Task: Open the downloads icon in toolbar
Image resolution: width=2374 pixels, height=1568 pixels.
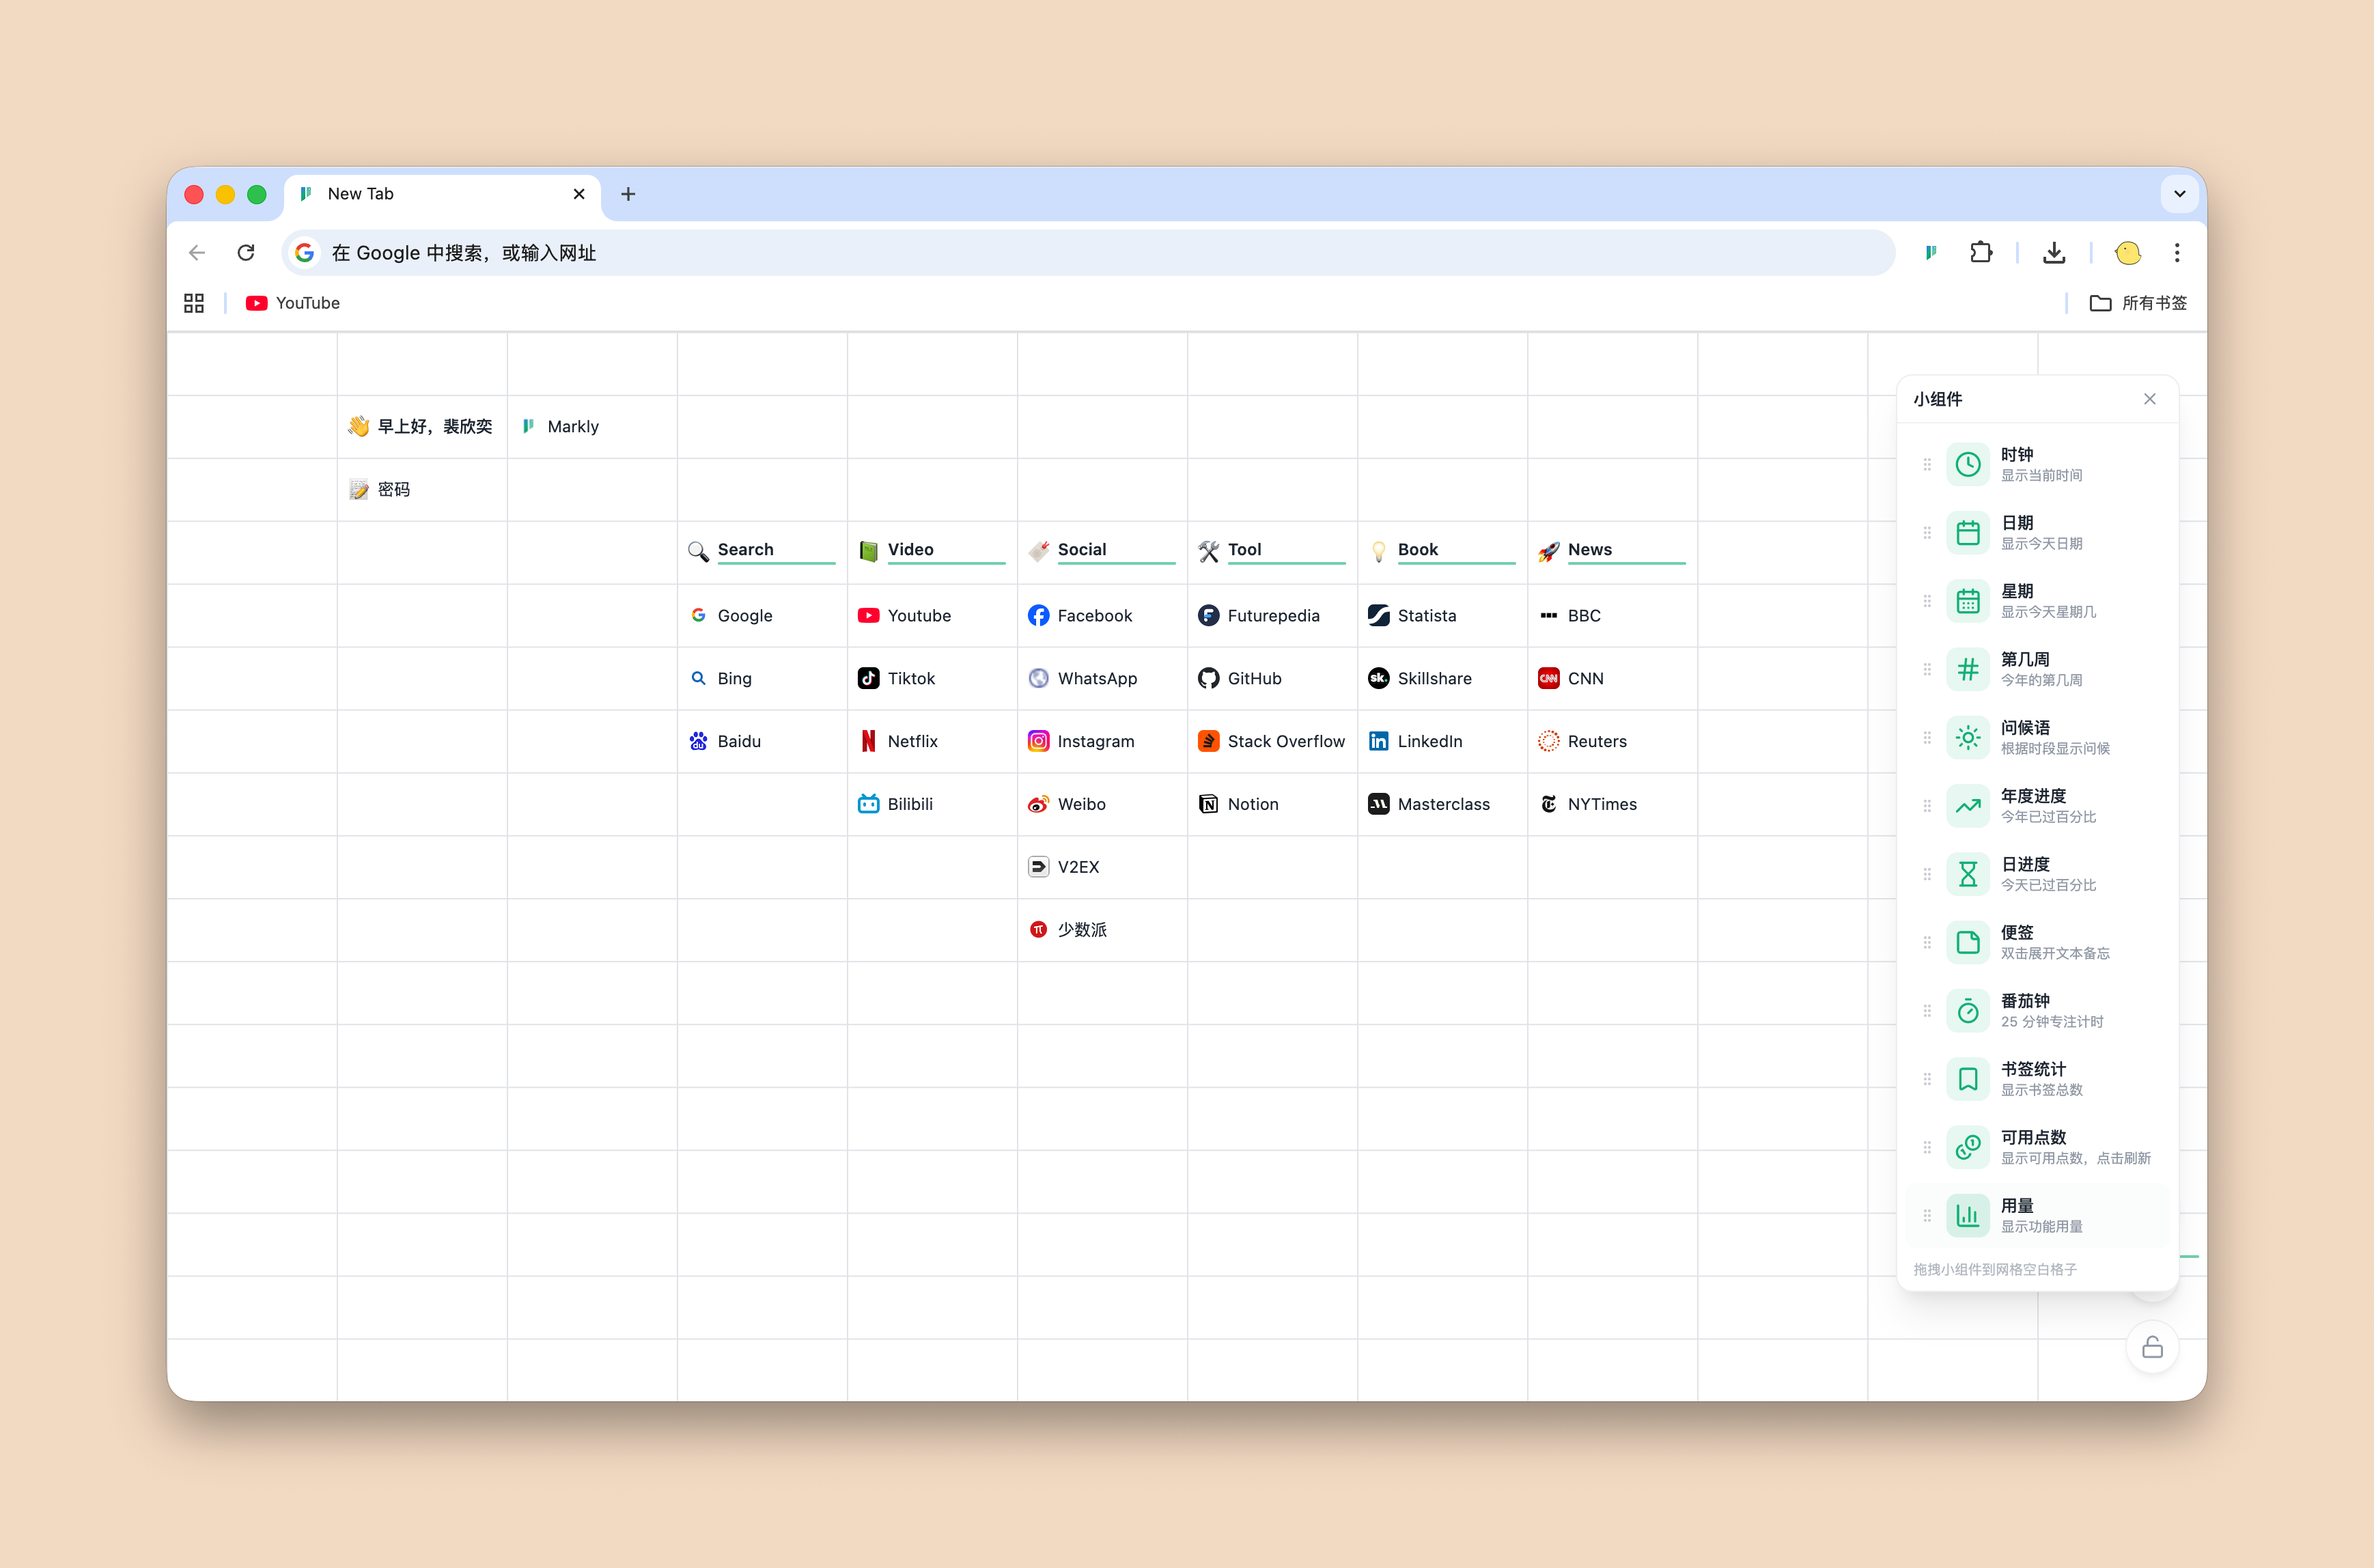Action: tap(2053, 253)
